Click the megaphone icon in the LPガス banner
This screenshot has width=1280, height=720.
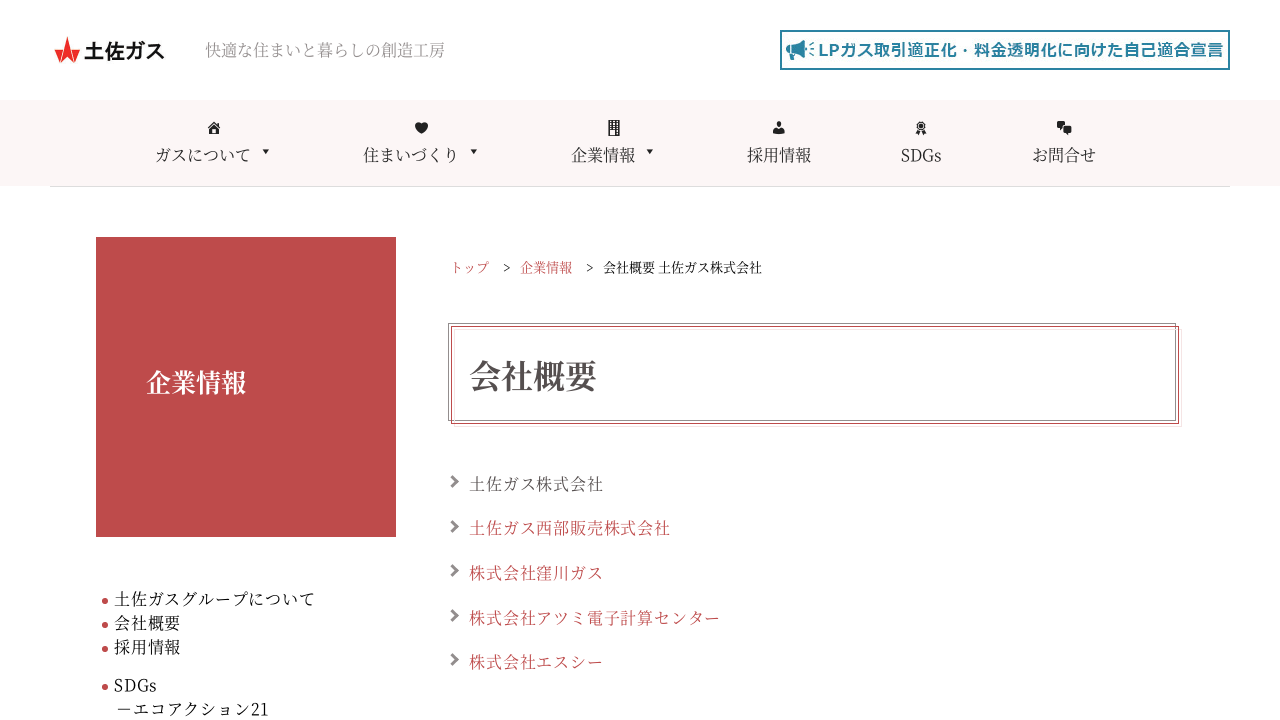pyautogui.click(x=799, y=50)
